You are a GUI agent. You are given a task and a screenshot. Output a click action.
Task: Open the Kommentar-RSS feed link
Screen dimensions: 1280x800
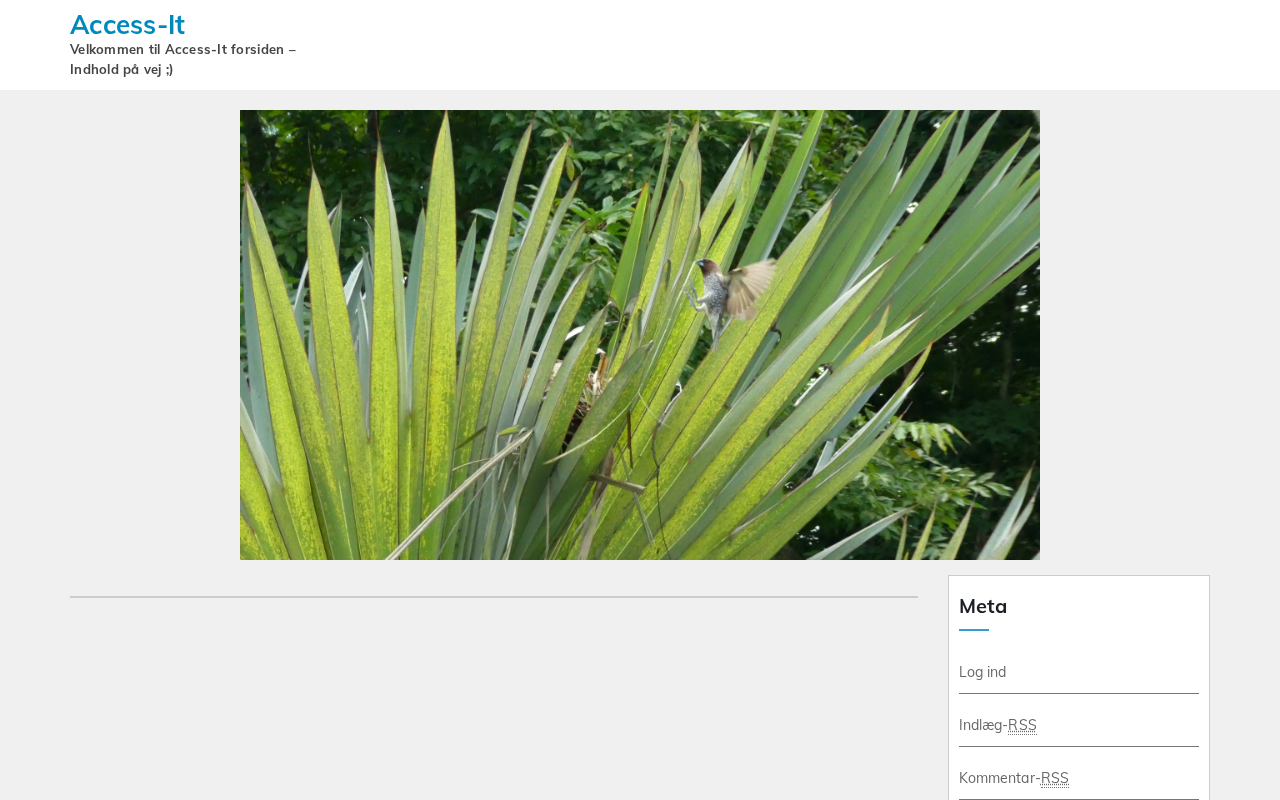[1014, 778]
